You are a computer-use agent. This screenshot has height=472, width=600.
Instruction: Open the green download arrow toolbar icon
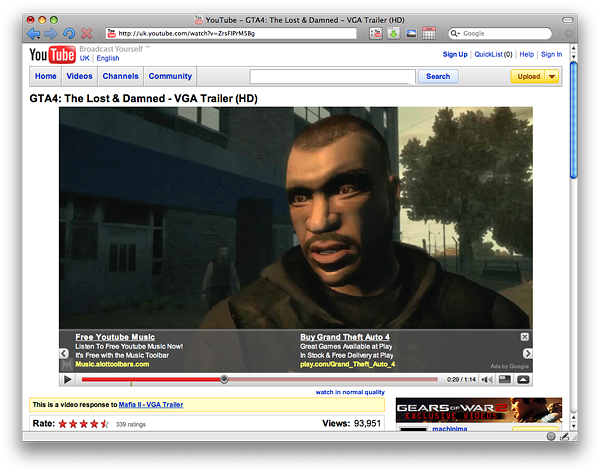tap(393, 34)
